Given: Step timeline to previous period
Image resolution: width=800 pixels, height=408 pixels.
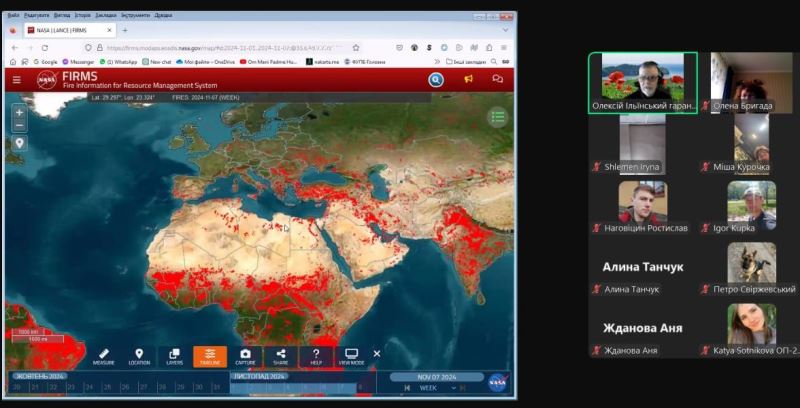Looking at the screenshot, I should coord(407,388).
